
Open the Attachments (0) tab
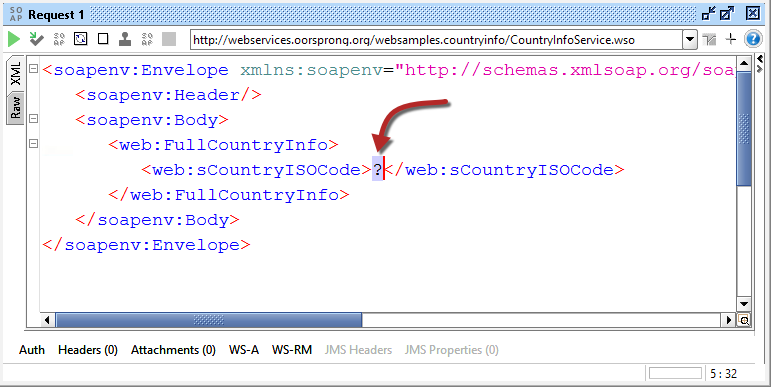173,350
